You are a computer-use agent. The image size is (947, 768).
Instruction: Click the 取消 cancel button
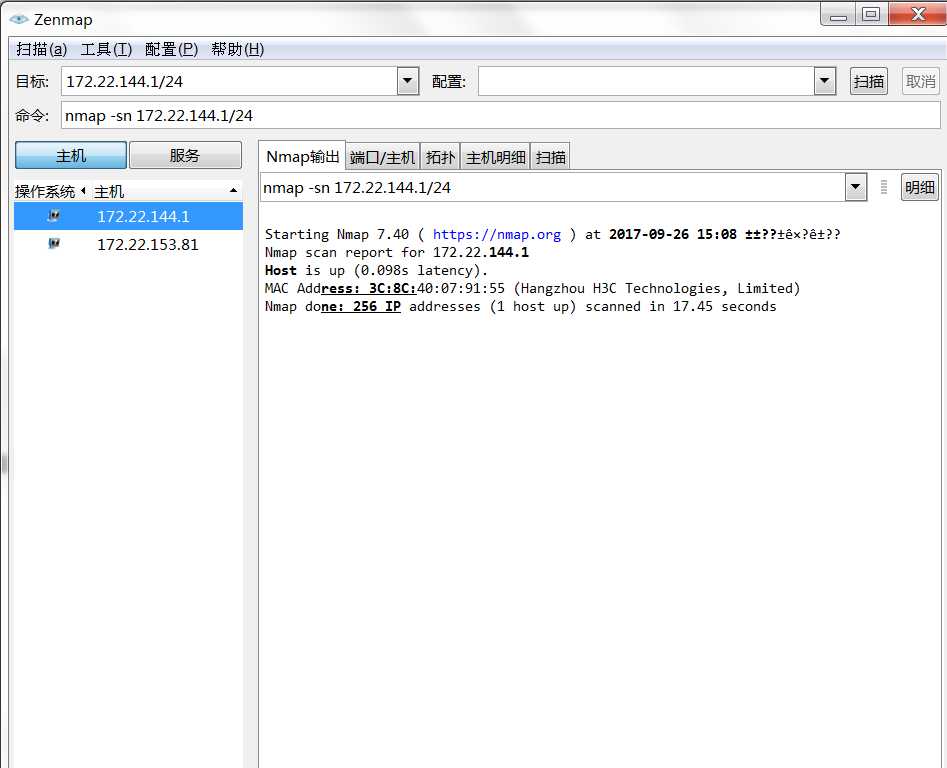(x=921, y=81)
